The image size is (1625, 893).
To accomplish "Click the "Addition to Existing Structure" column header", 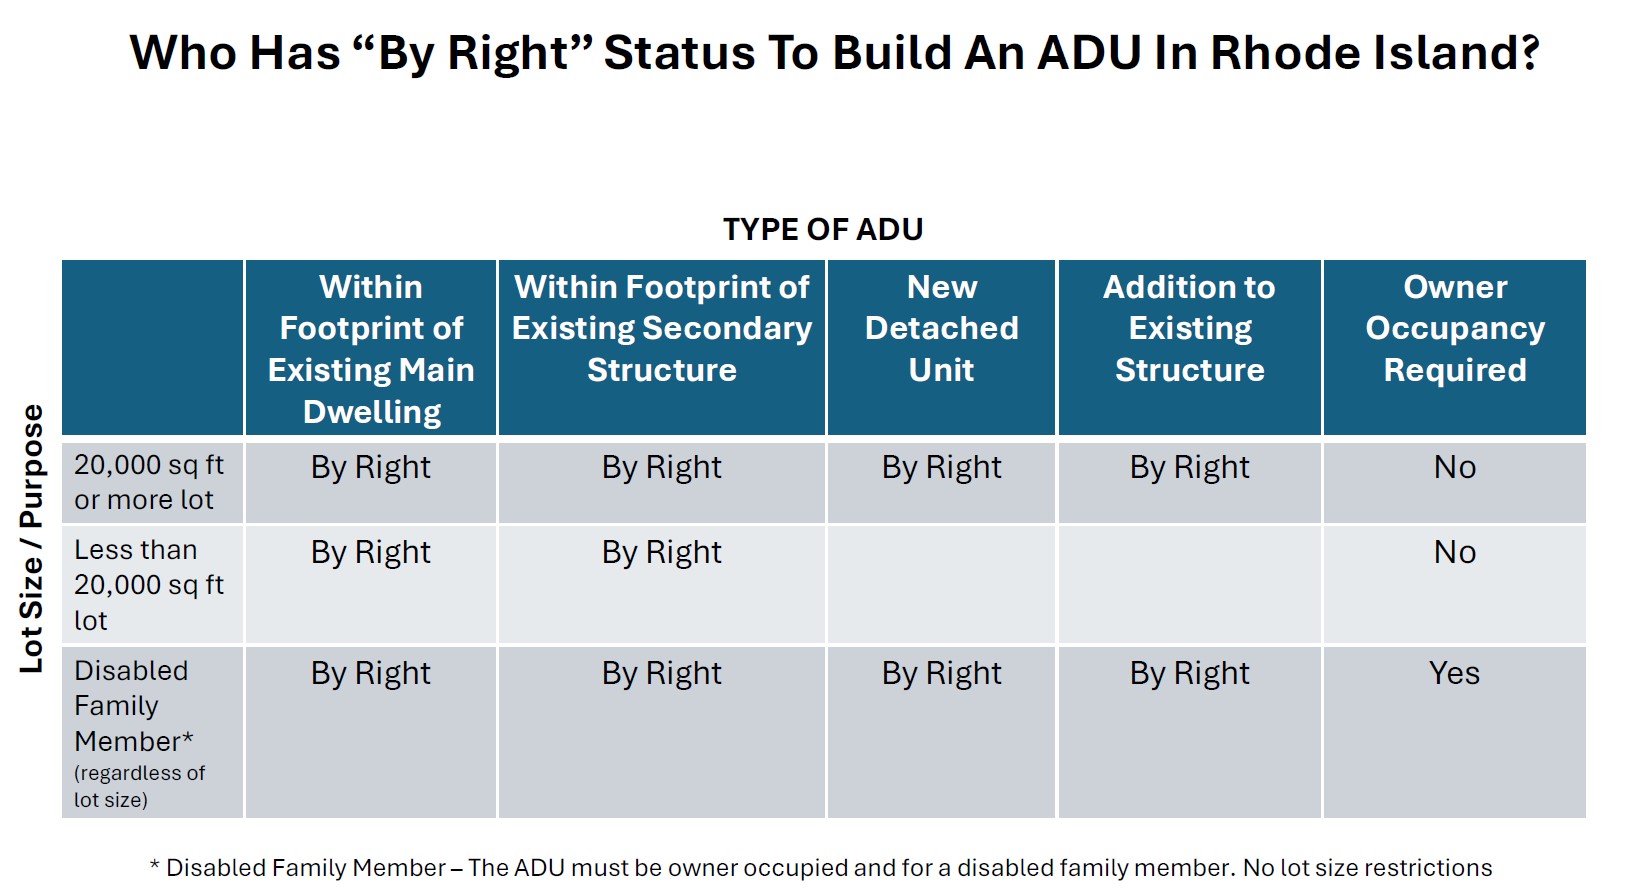I will tap(1189, 328).
